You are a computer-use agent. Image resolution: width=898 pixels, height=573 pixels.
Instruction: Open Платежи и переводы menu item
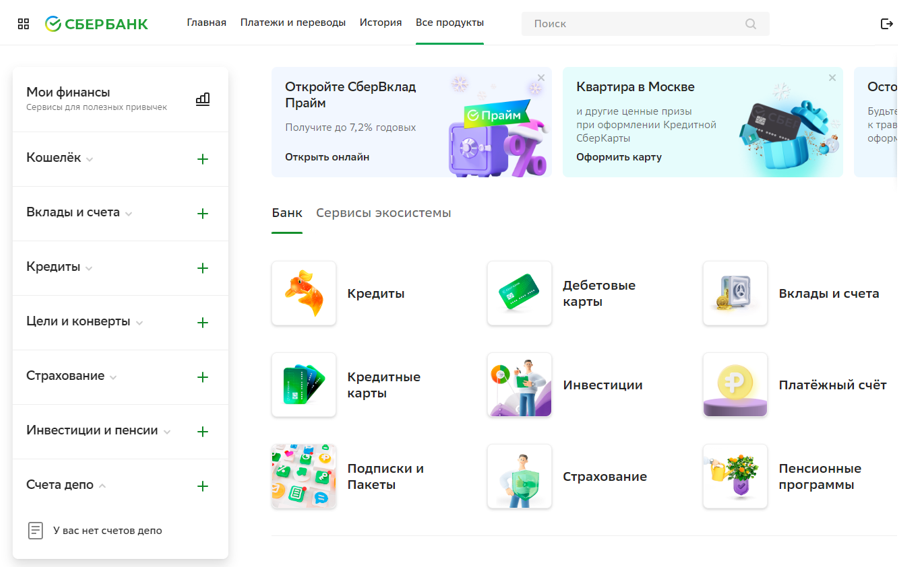[x=293, y=22]
